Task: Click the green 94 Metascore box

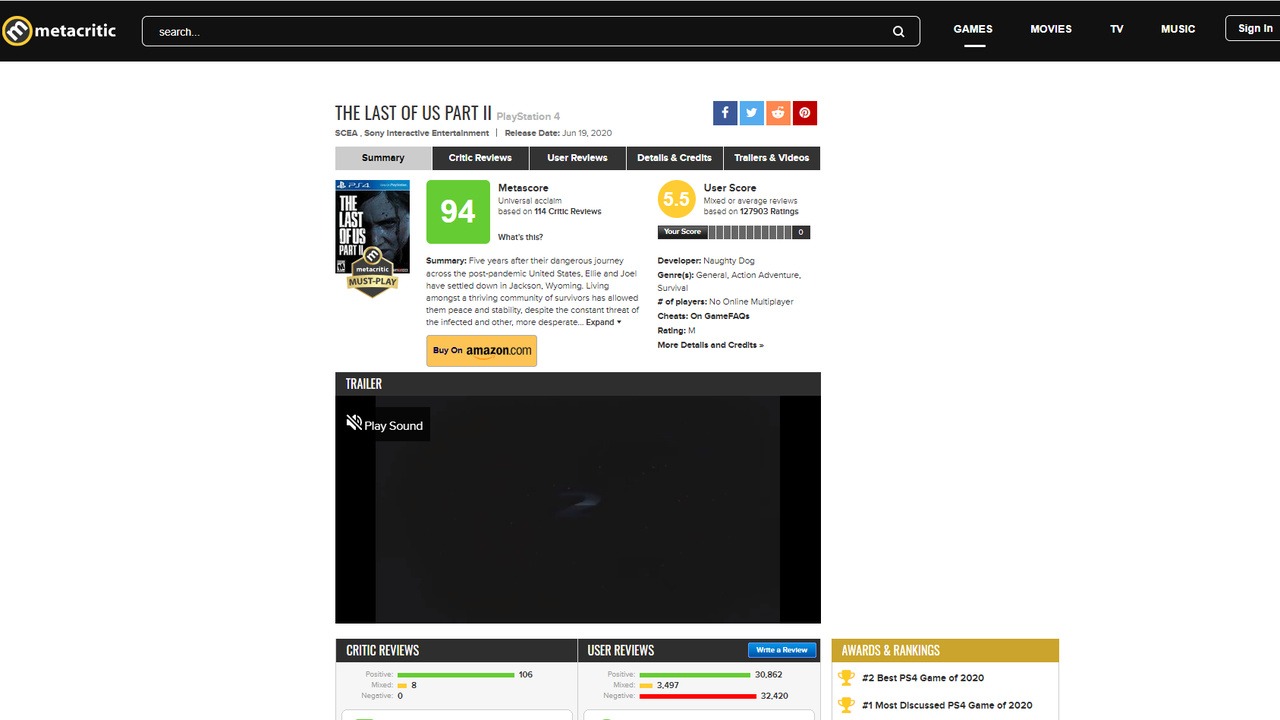Action: pos(458,212)
